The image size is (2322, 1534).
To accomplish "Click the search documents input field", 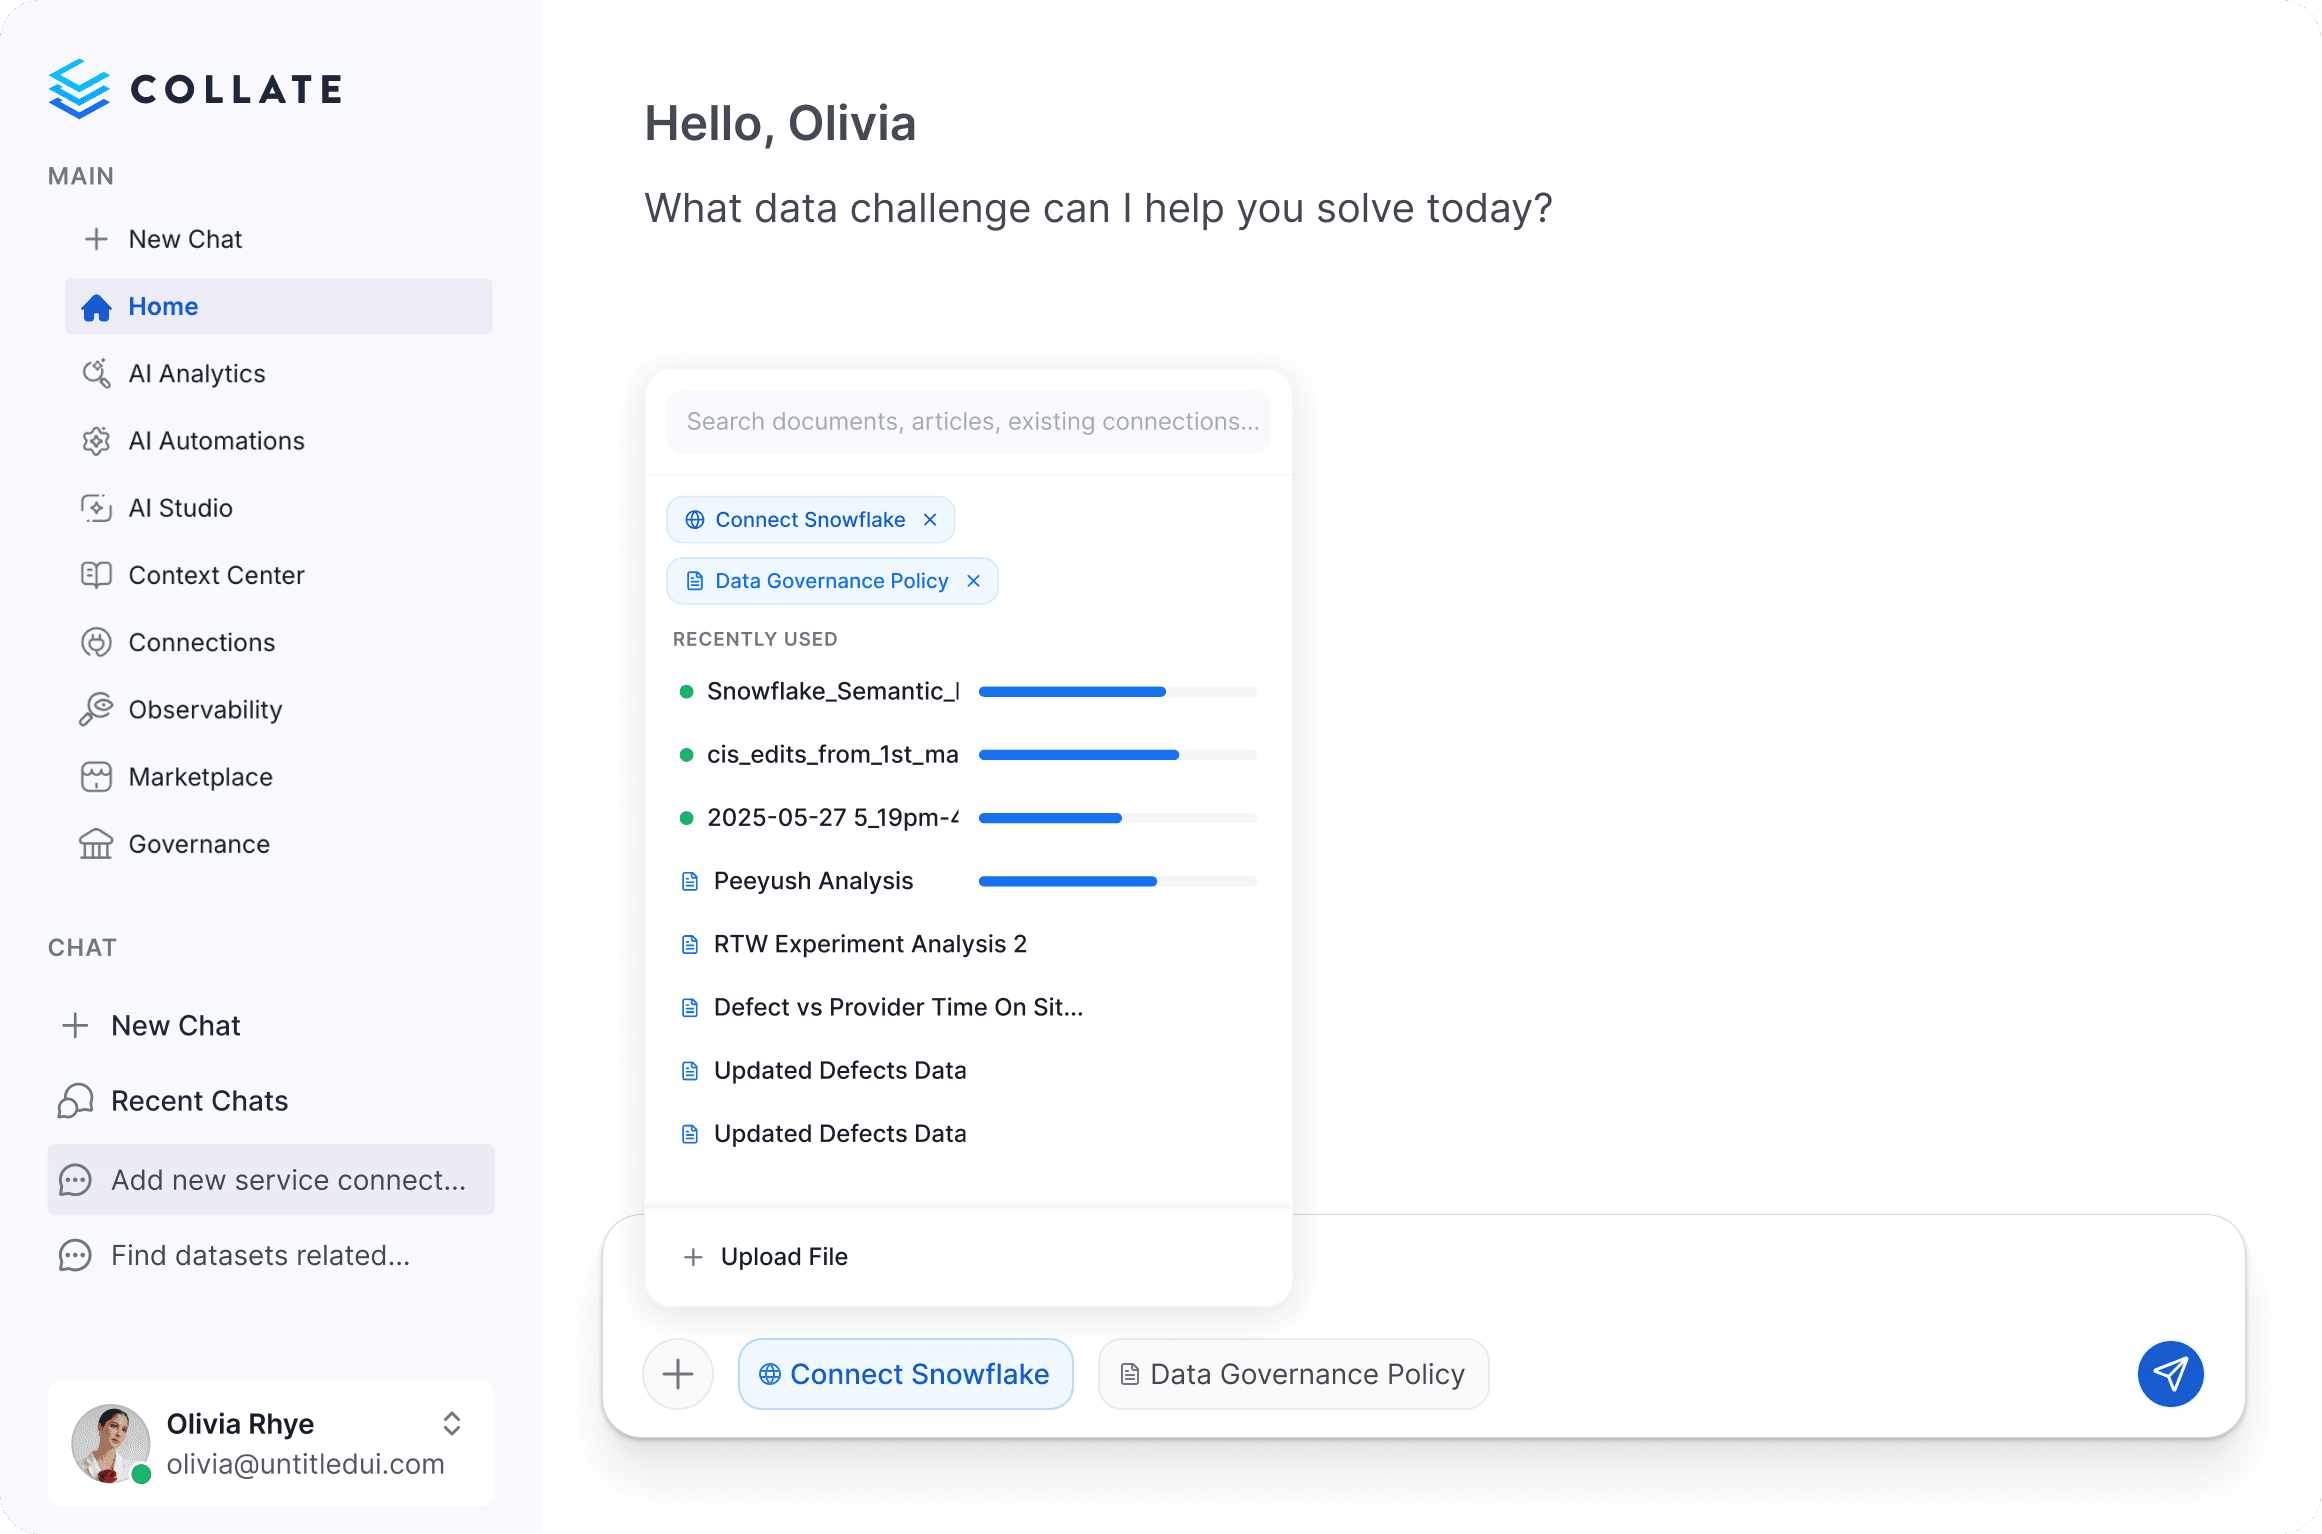I will click(x=968, y=422).
